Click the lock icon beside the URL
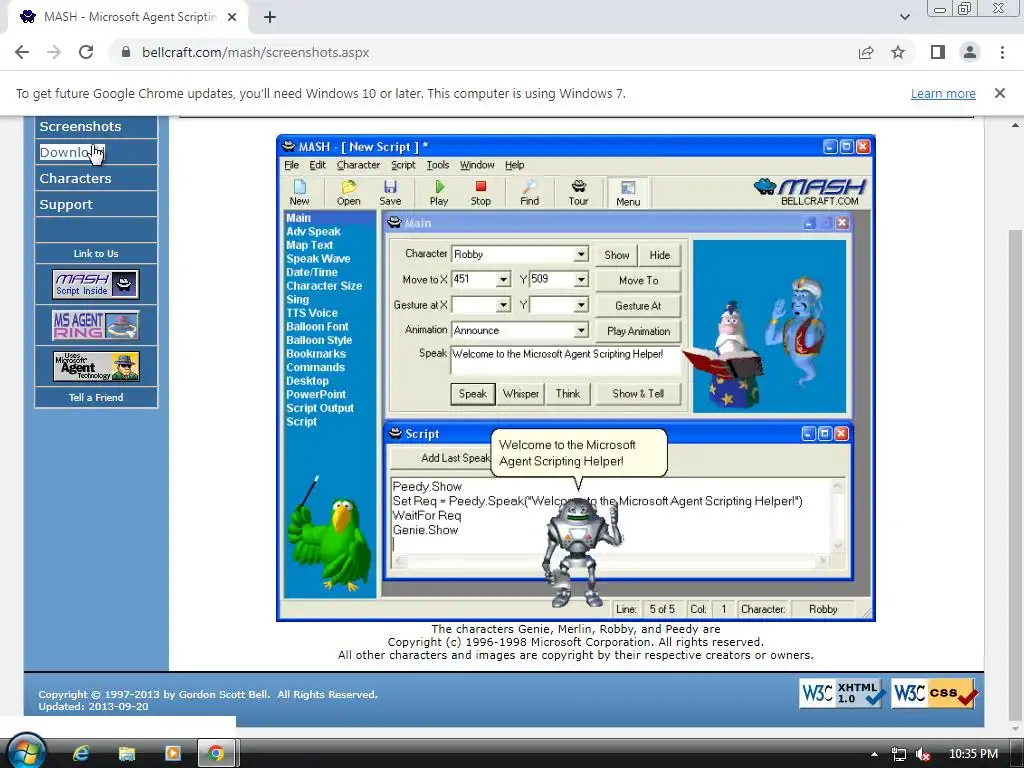 point(126,52)
